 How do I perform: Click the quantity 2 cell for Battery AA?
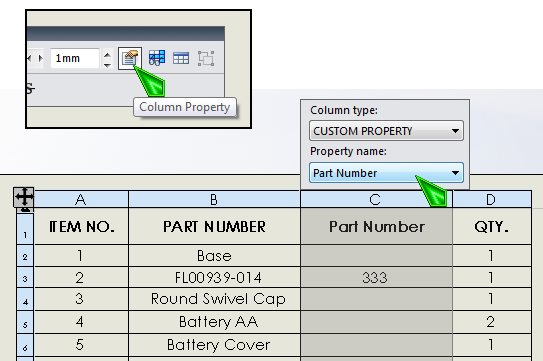pos(492,322)
